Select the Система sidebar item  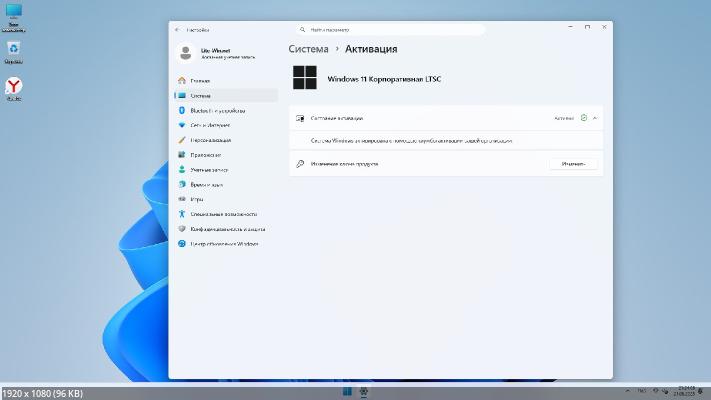(201, 96)
